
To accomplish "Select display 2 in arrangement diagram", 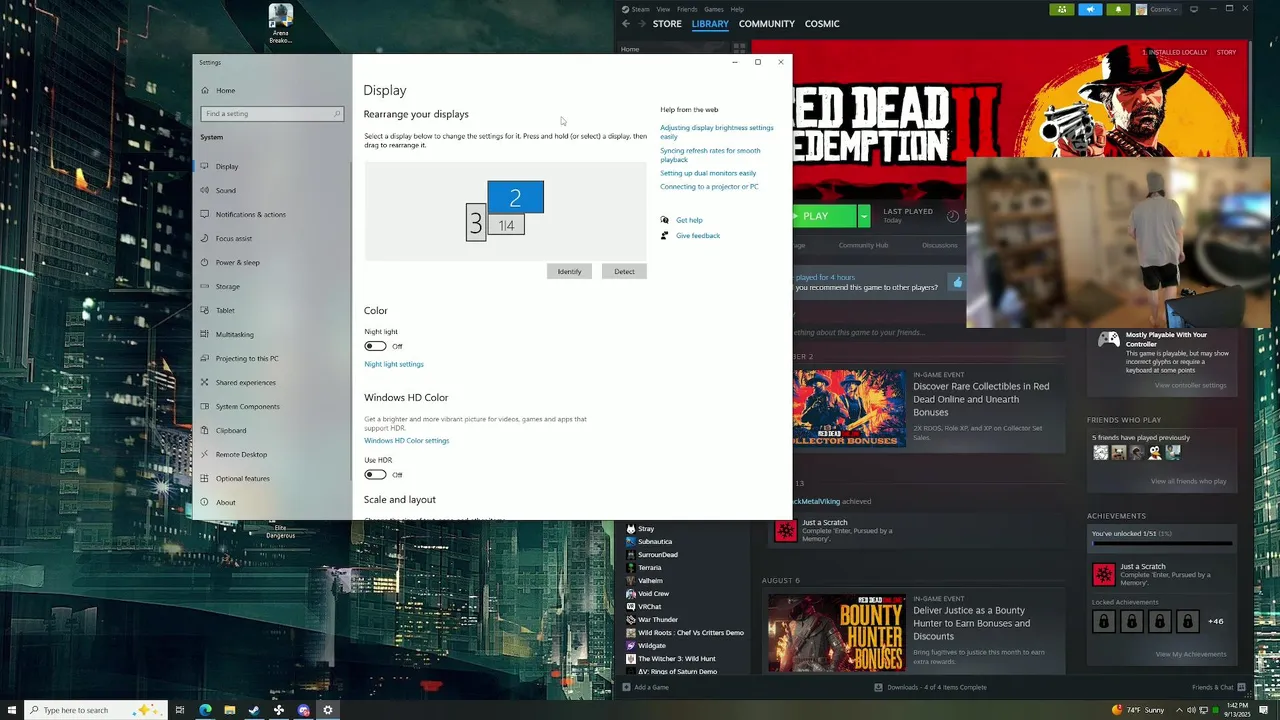I will (x=516, y=197).
